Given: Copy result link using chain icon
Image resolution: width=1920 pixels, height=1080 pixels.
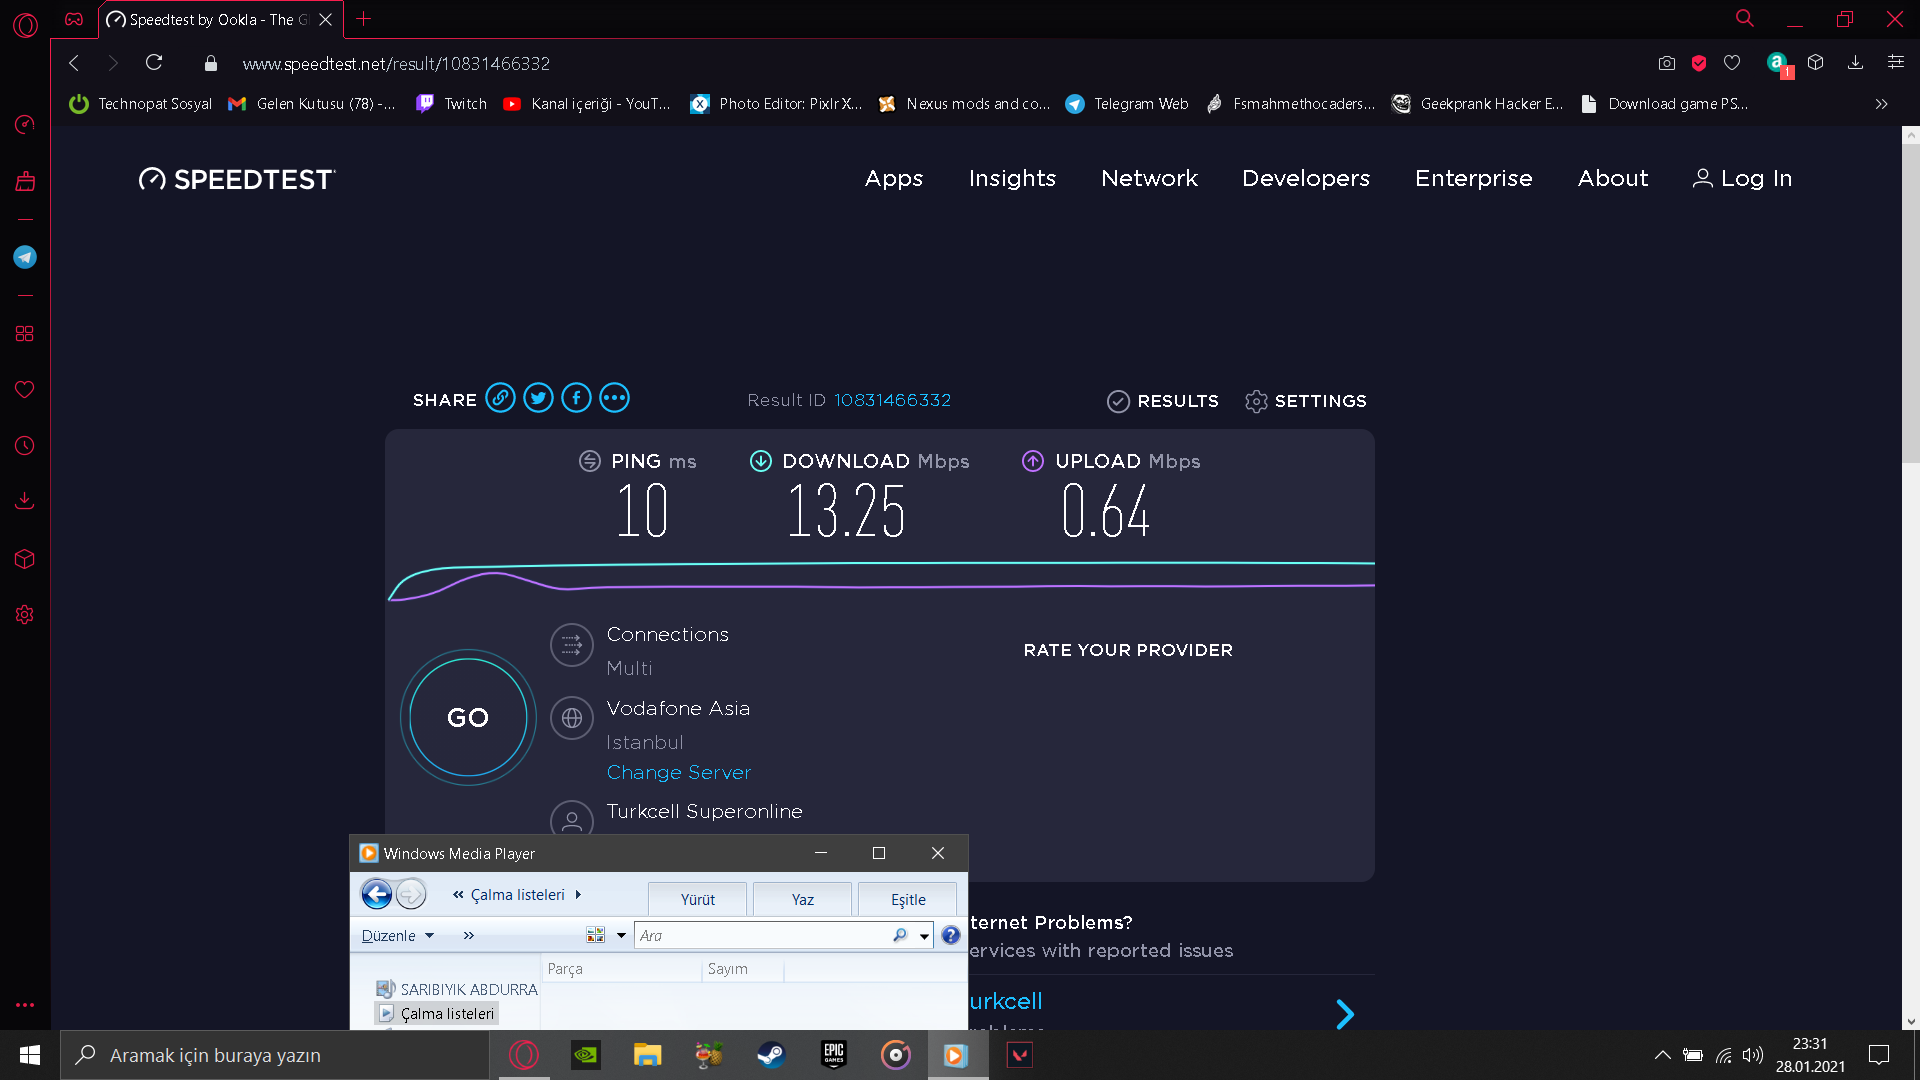Looking at the screenshot, I should pos(500,399).
